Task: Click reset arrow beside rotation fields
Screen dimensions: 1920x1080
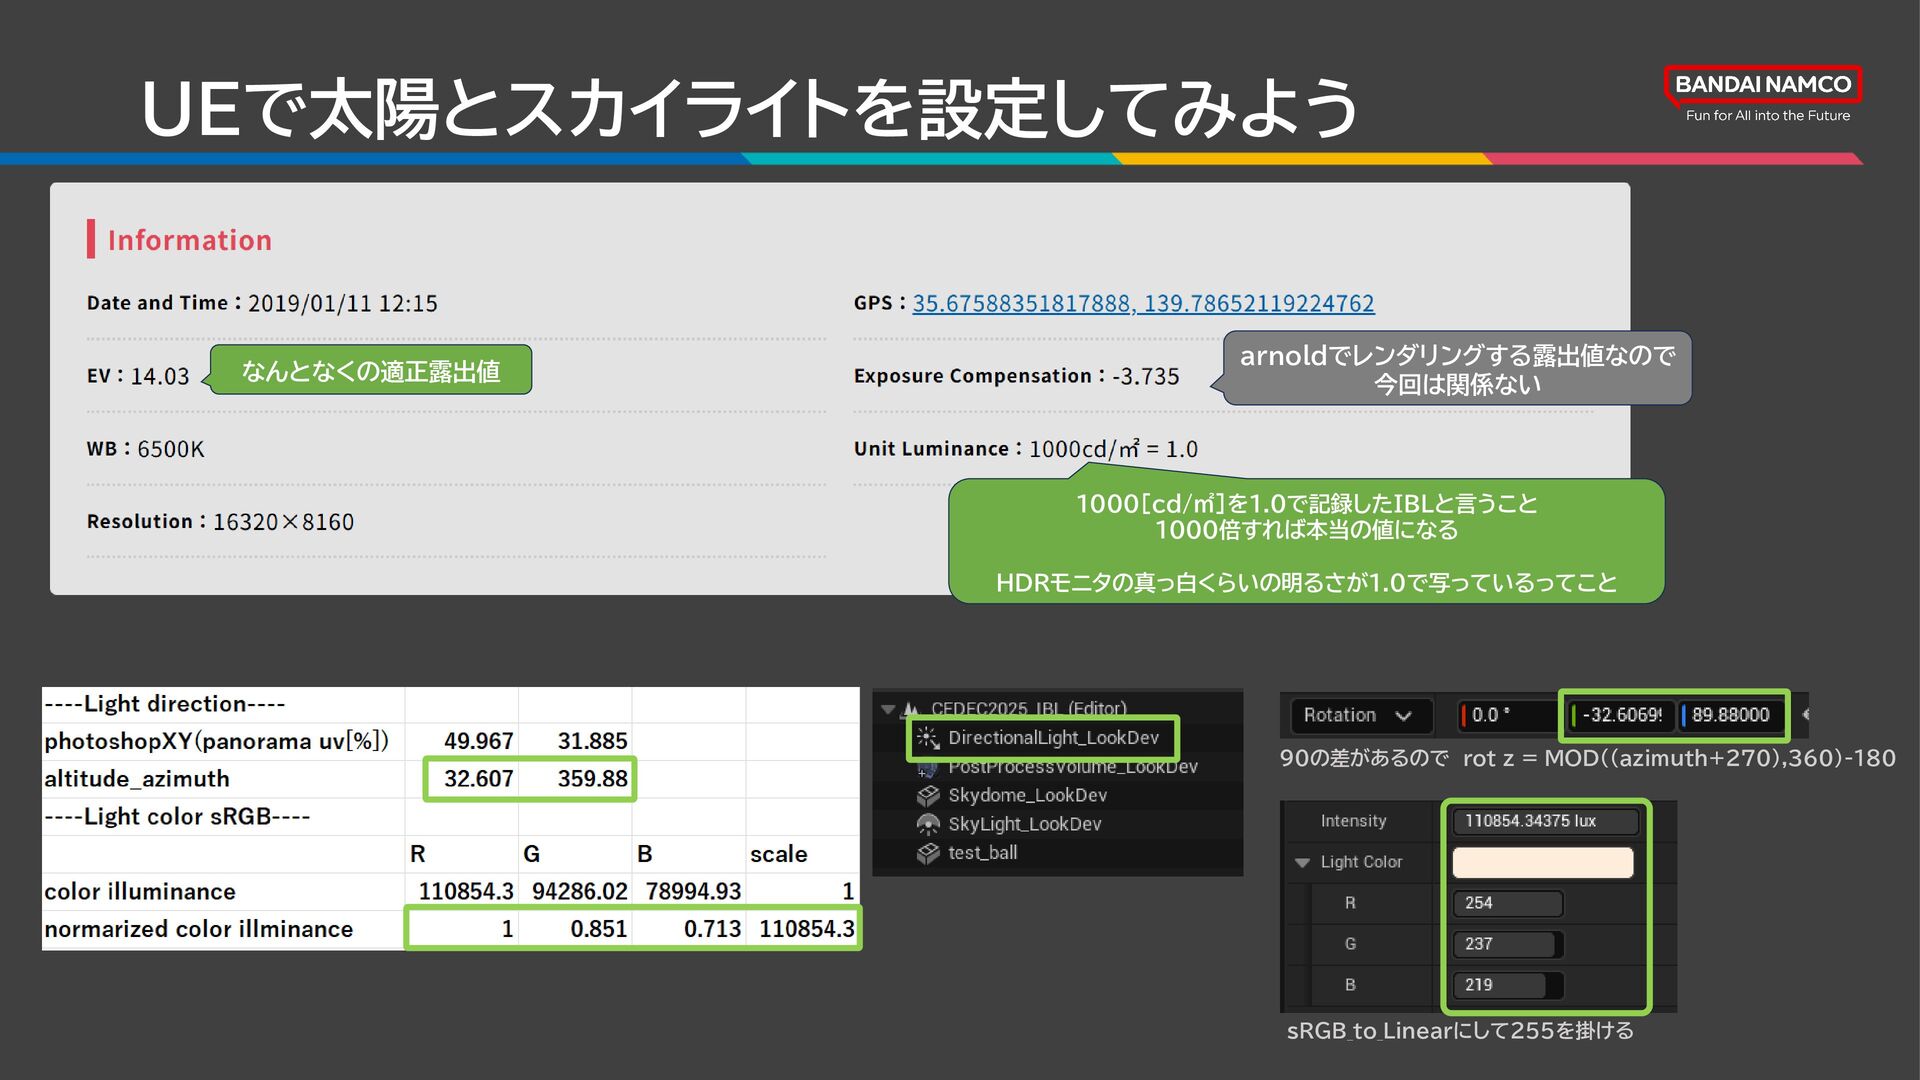Action: (1804, 715)
